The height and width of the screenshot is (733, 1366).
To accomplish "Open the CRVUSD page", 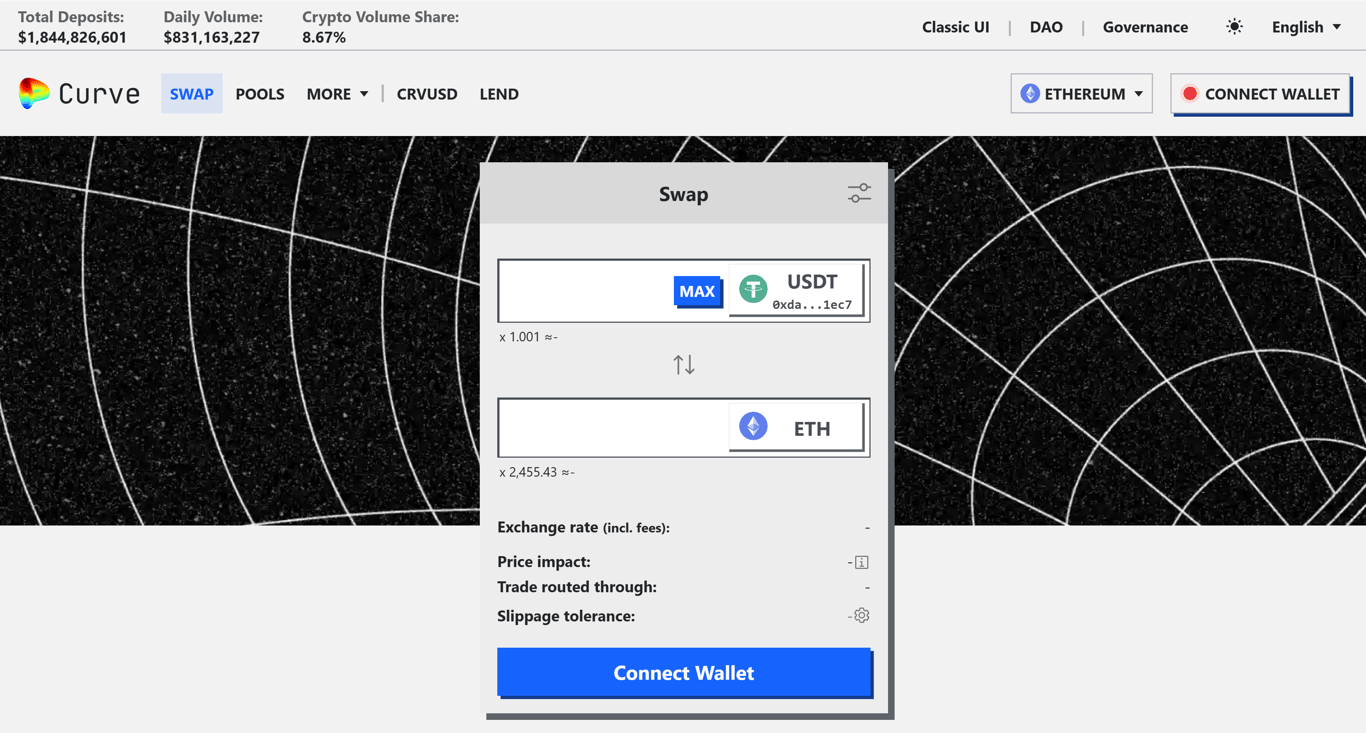I will tap(427, 94).
